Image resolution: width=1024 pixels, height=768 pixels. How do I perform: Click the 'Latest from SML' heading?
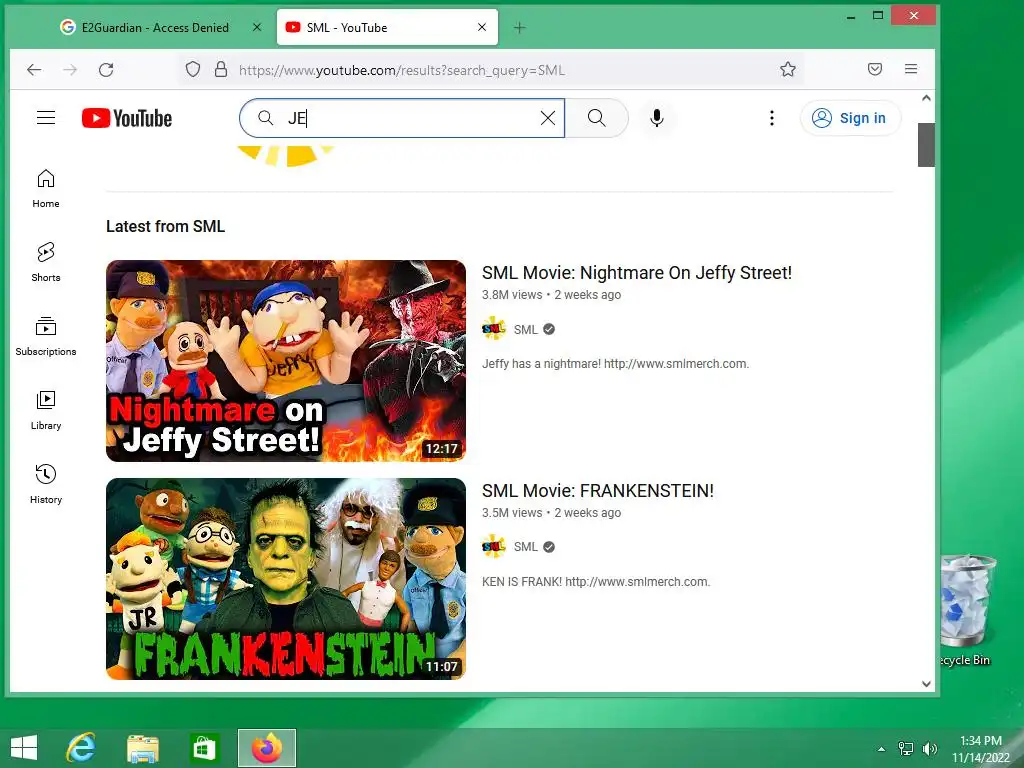click(165, 227)
